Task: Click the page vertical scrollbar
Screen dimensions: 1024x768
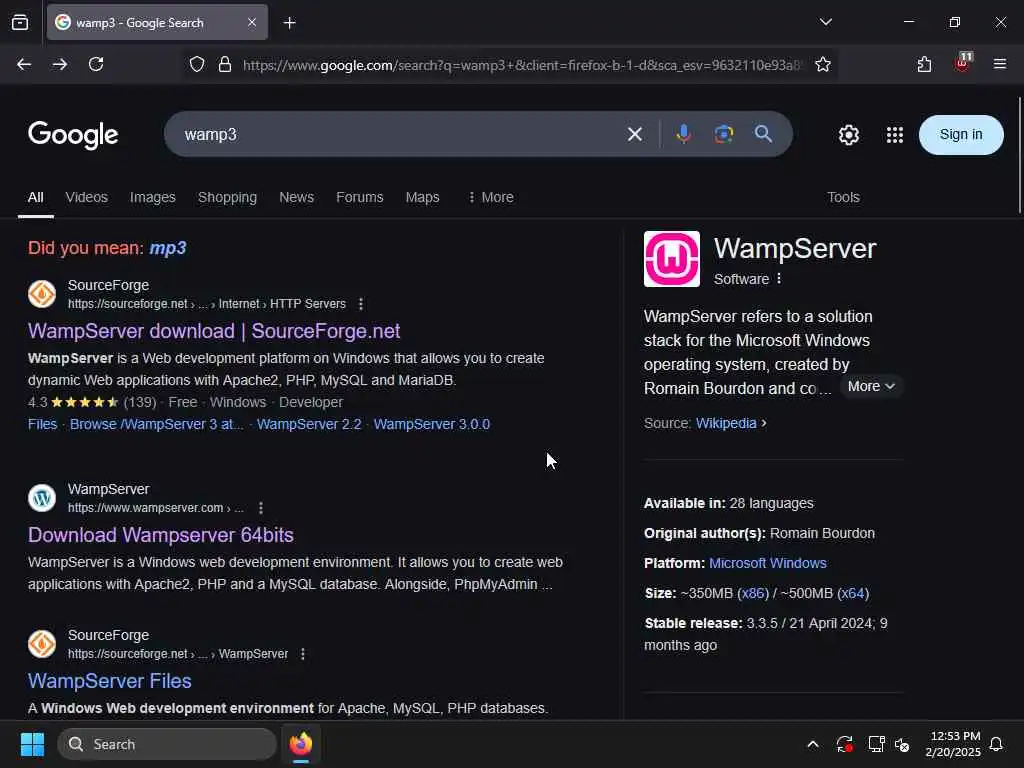Action: point(1019,155)
